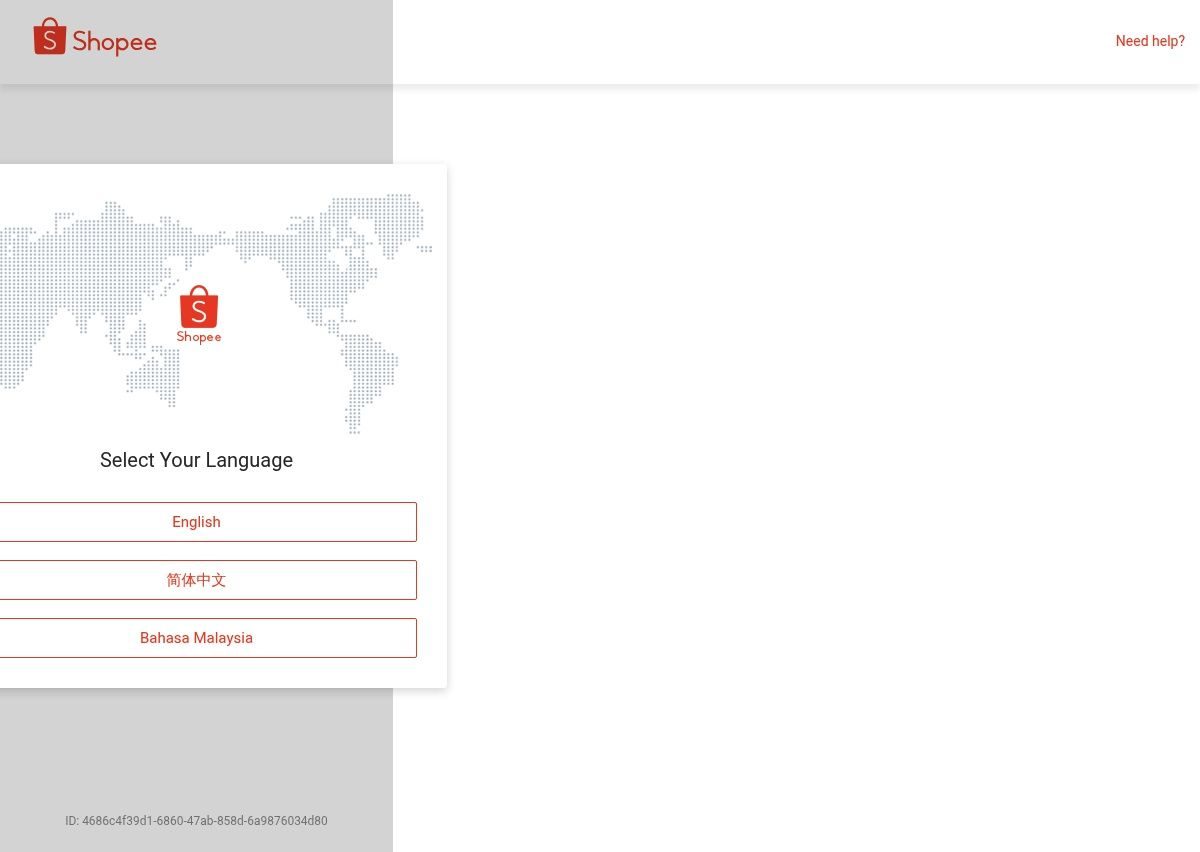1200x852 pixels.
Task: Click the card's white margin below Bahasa Malaysia
Action: click(x=196, y=673)
